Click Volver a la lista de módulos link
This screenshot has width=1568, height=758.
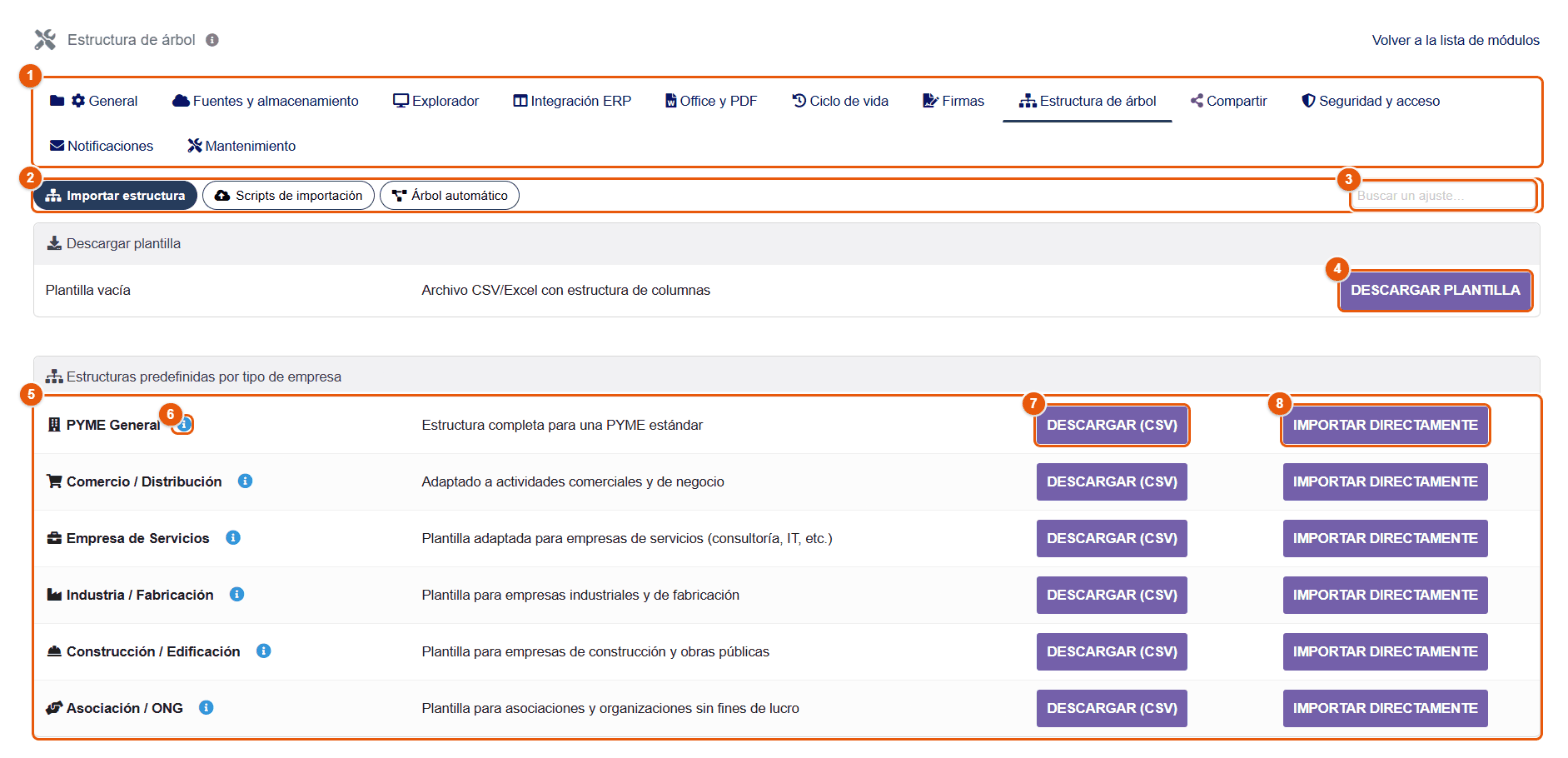(1455, 41)
